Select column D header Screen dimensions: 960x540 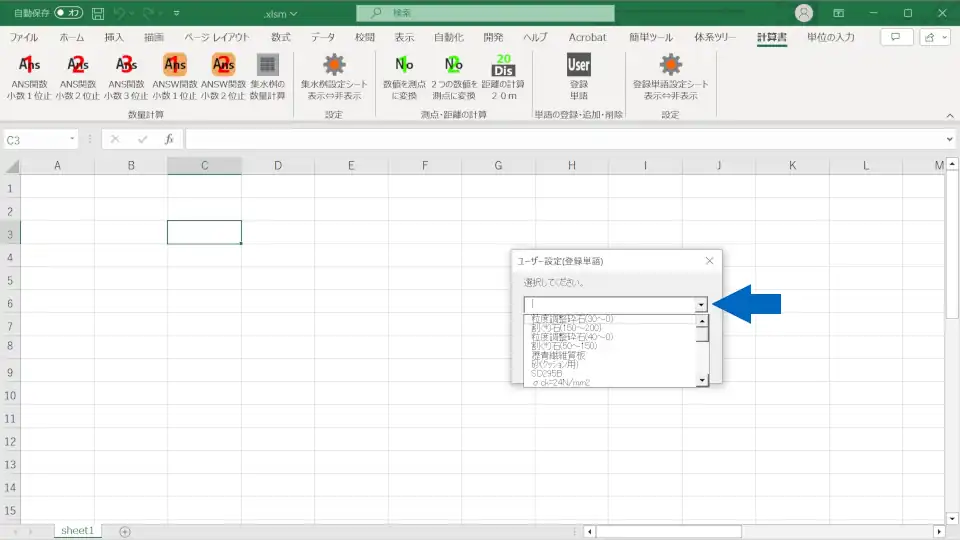(x=278, y=165)
